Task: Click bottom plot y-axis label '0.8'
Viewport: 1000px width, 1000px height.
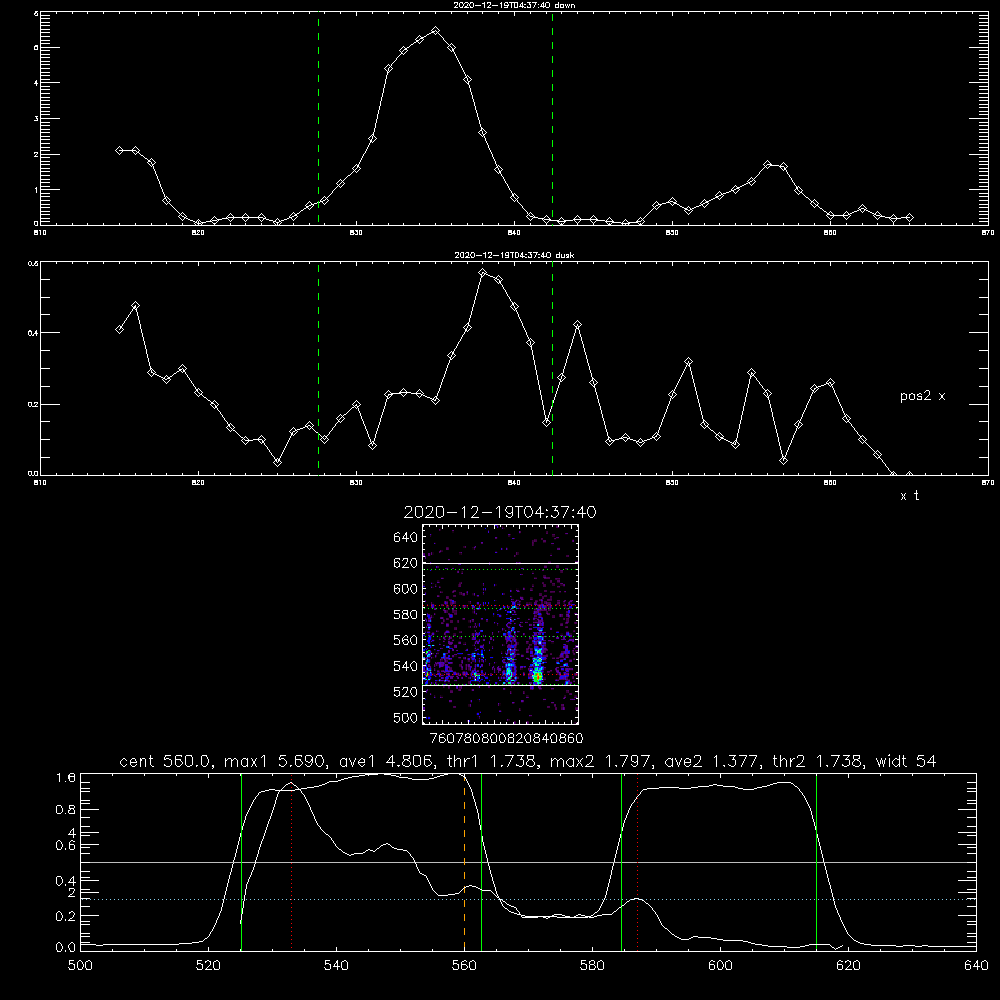Action: click(x=66, y=810)
